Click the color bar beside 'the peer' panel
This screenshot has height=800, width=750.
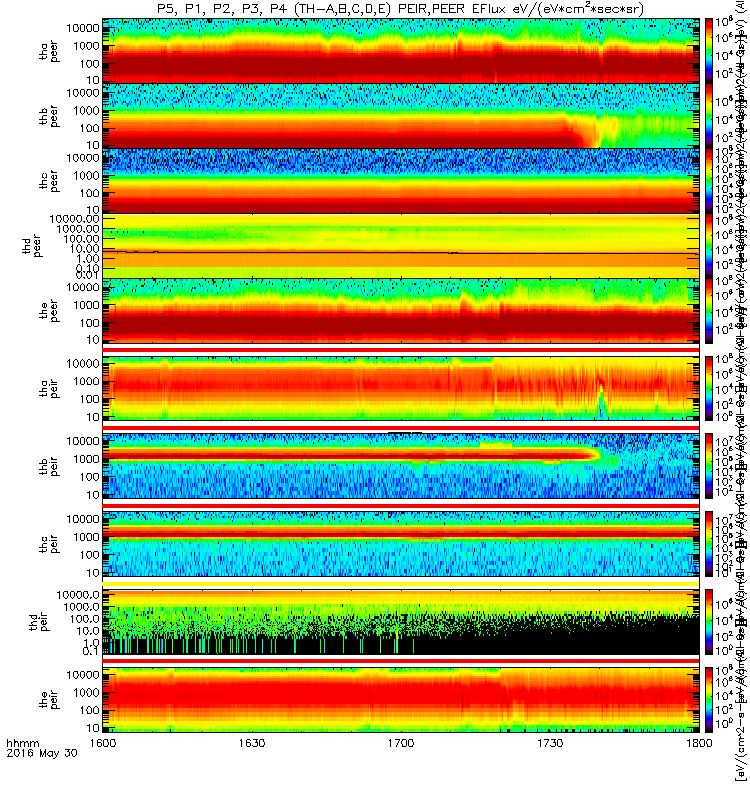[x=709, y=310]
